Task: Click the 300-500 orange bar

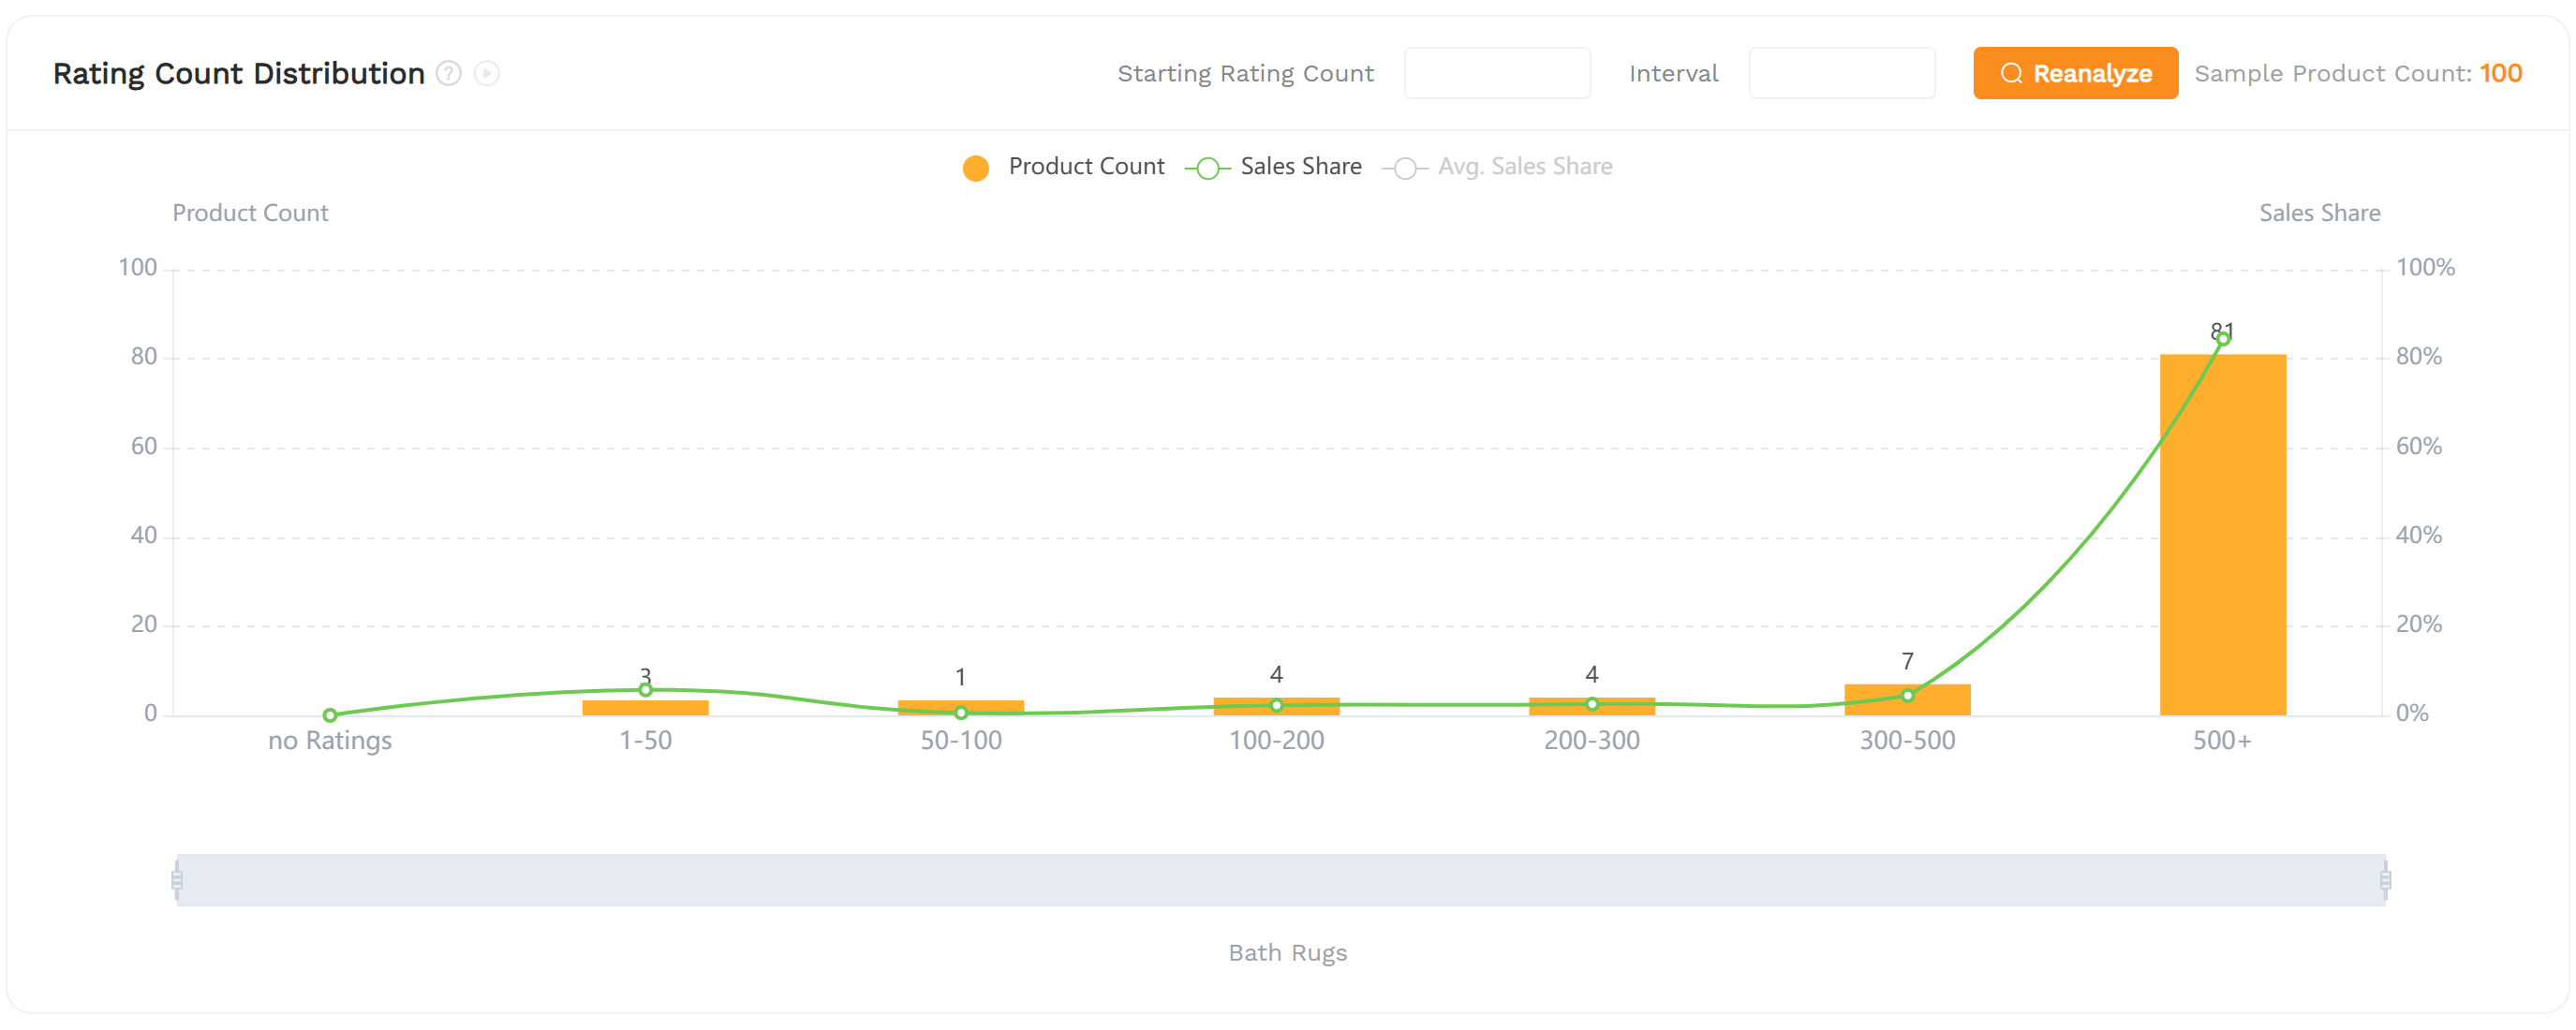Action: (x=1907, y=700)
